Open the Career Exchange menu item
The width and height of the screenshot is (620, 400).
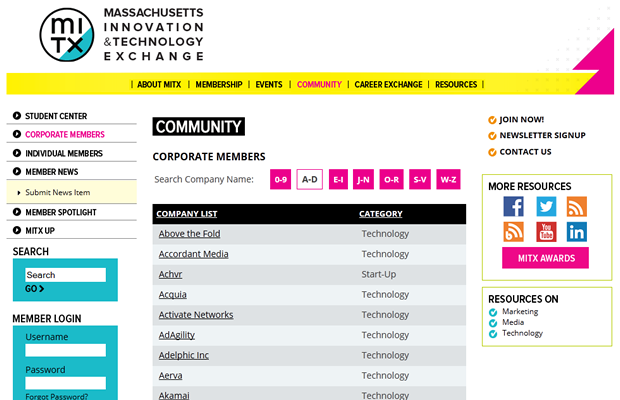pos(388,85)
